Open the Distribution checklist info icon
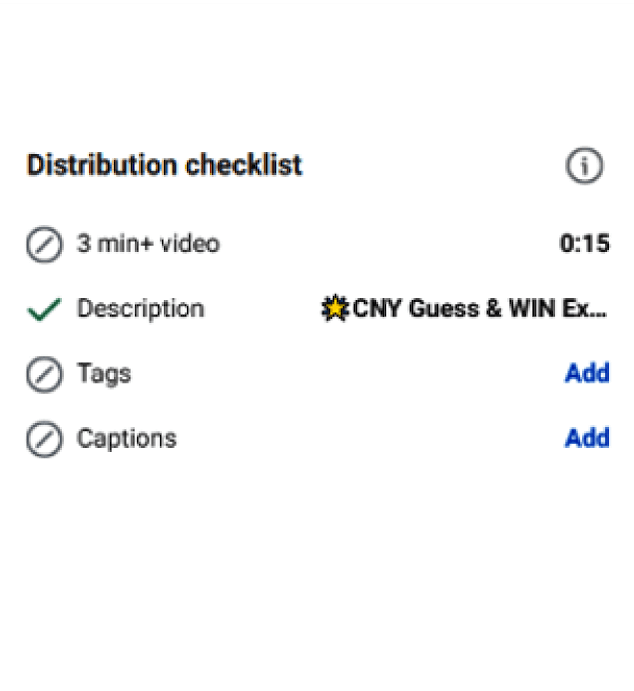Viewport: 634px width, 691px height. click(585, 167)
